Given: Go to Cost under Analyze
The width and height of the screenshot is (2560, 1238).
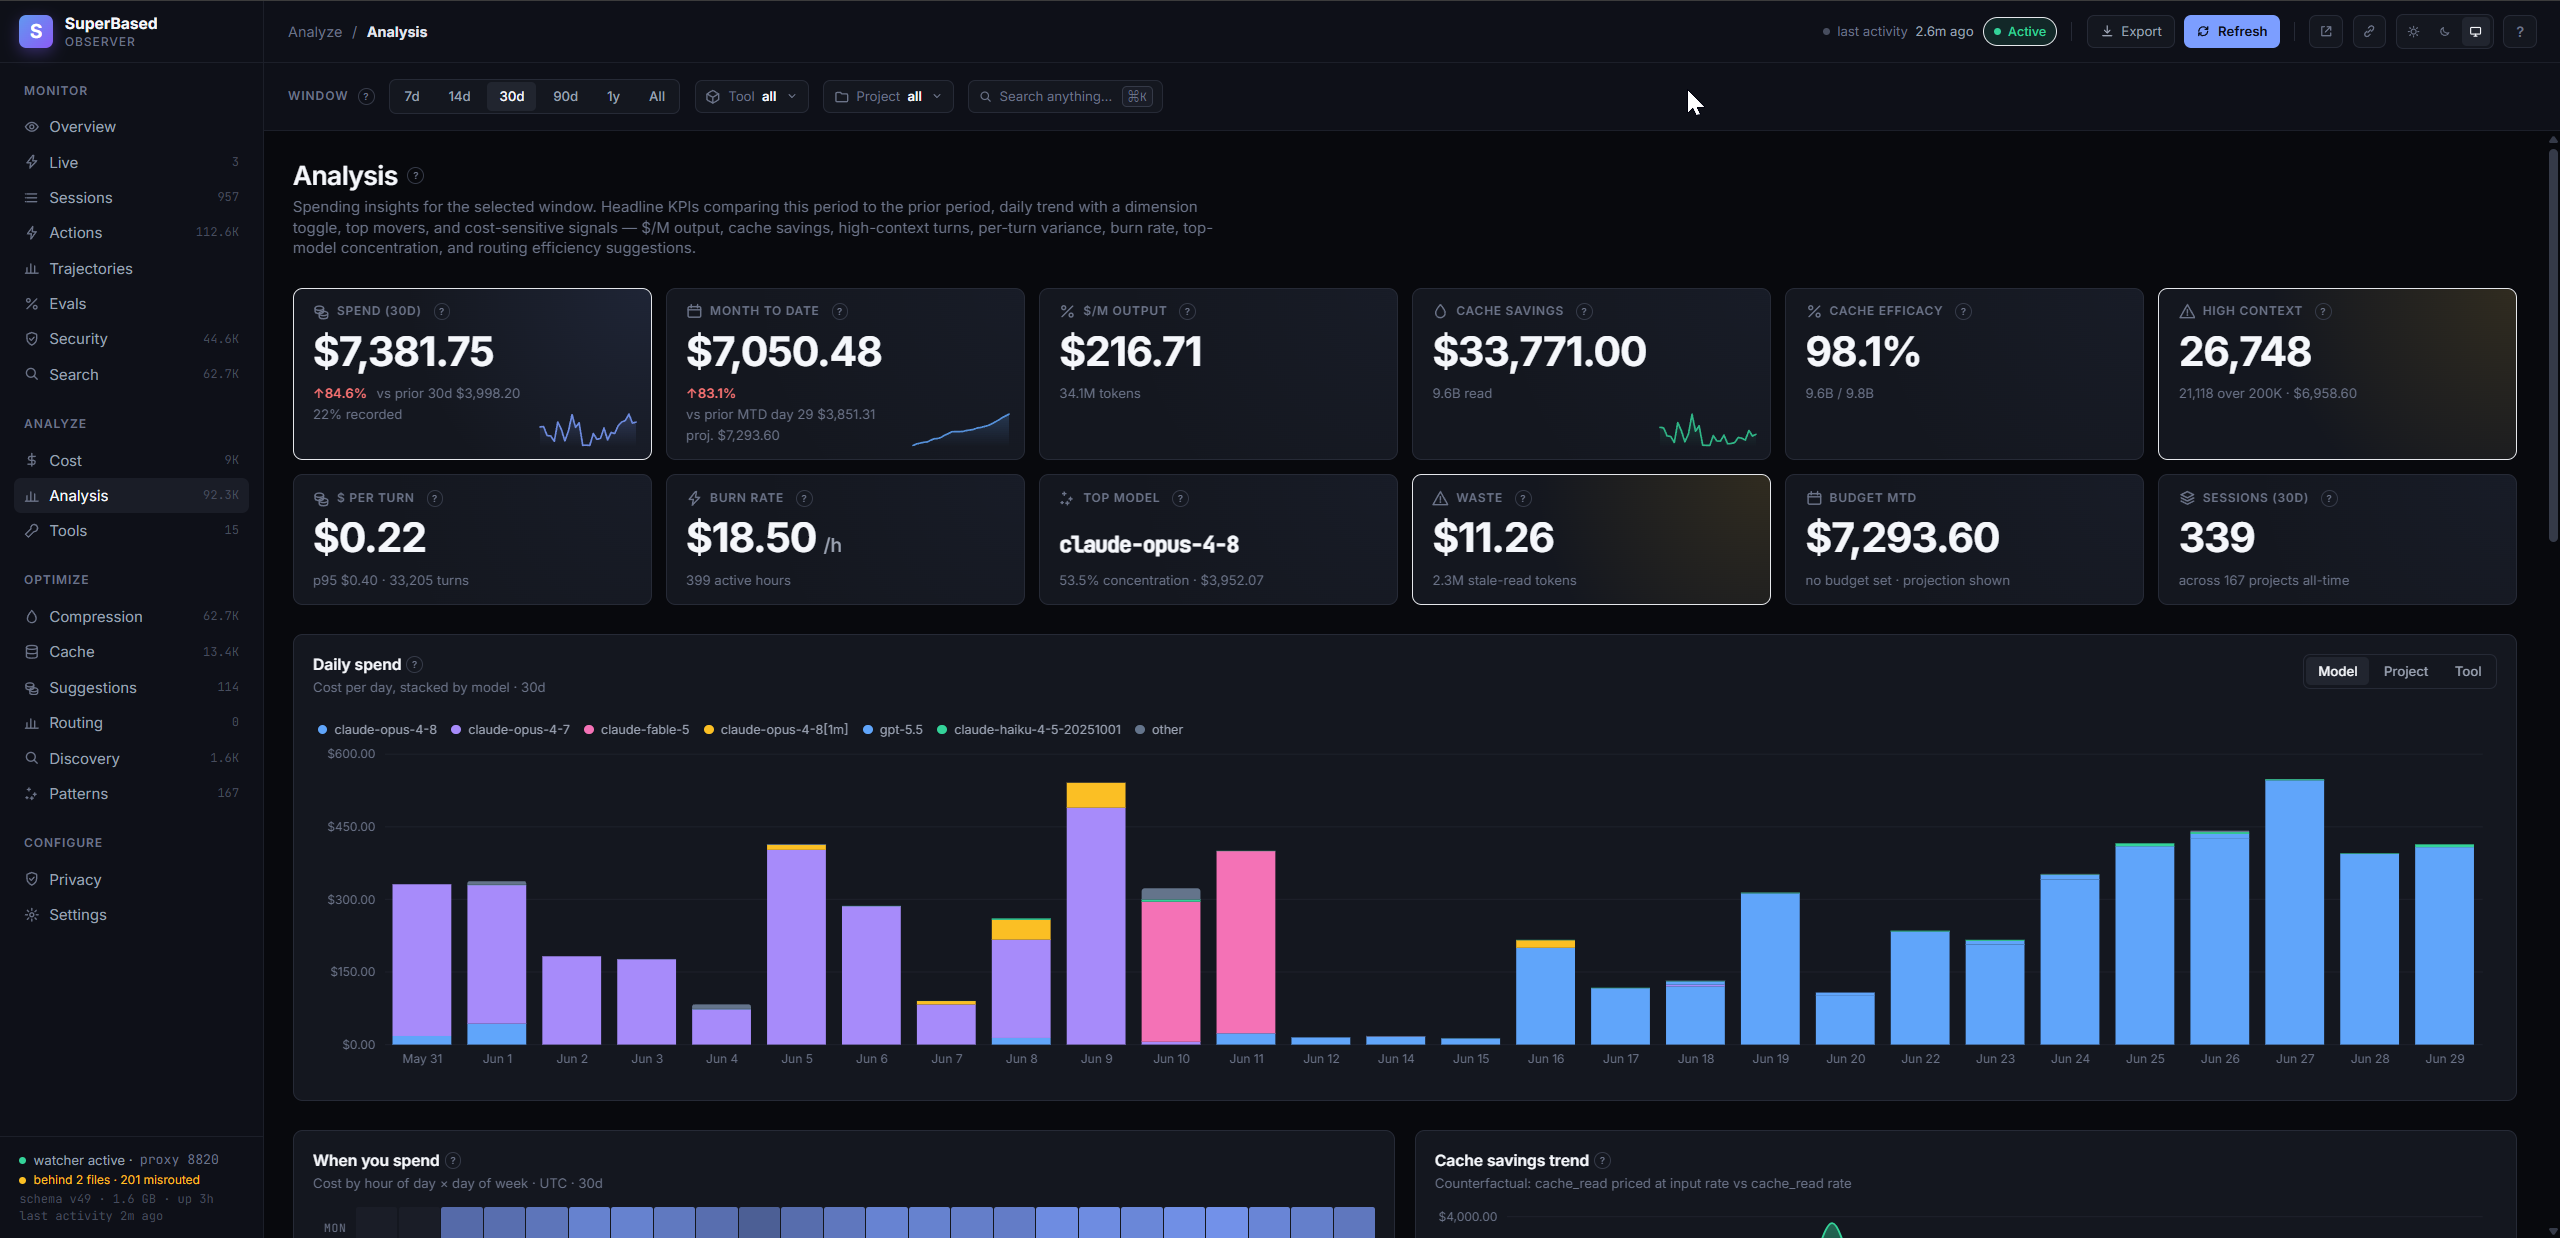Looking at the screenshot, I should [x=131, y=461].
